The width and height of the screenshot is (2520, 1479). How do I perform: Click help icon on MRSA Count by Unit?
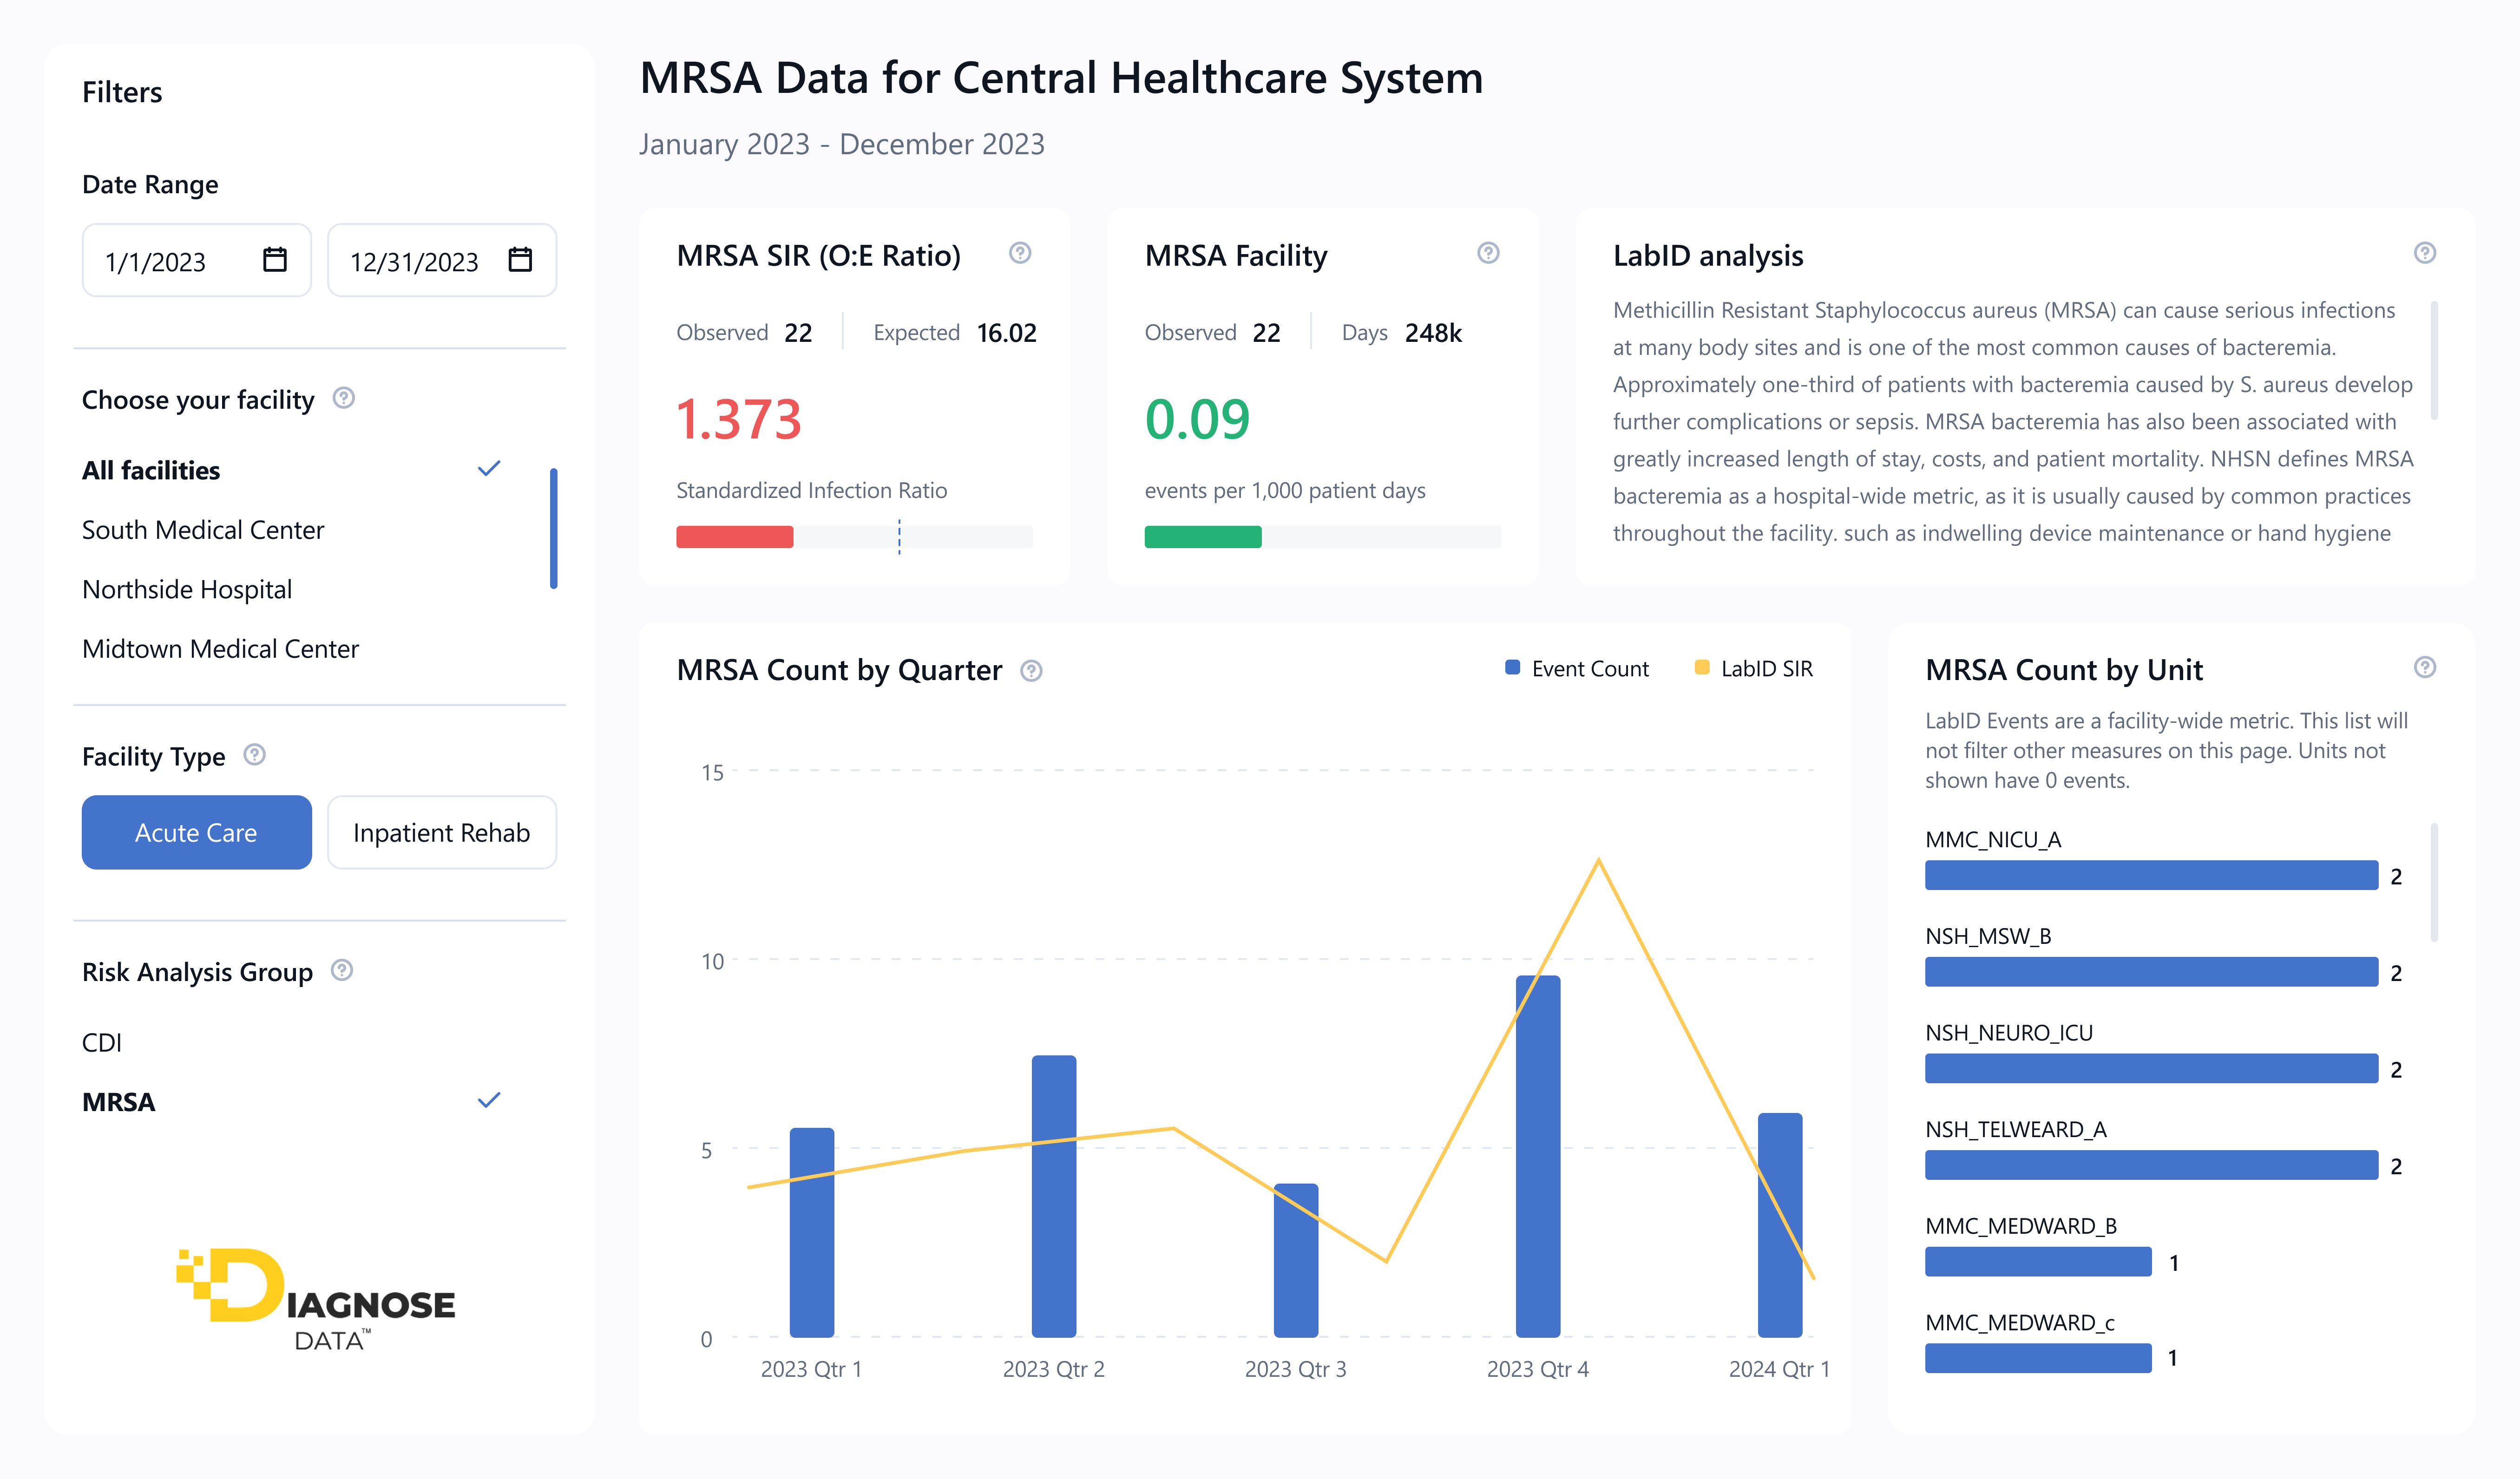click(x=2424, y=667)
